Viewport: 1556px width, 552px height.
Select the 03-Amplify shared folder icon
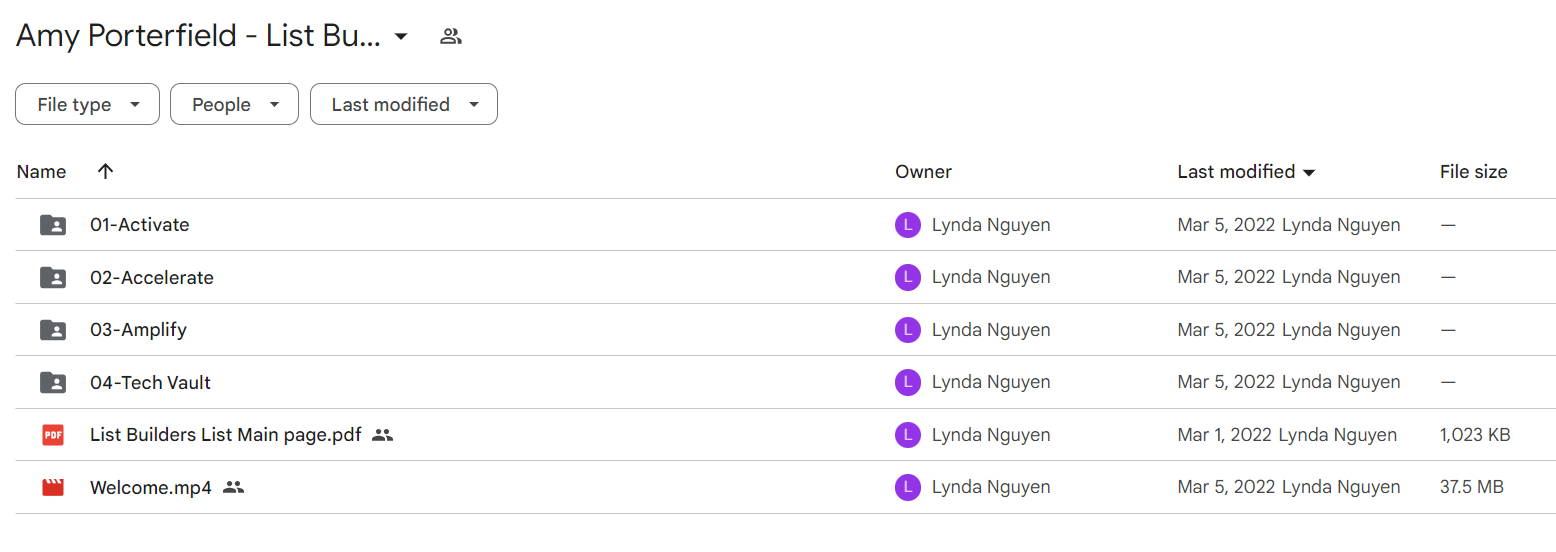pyautogui.click(x=53, y=330)
